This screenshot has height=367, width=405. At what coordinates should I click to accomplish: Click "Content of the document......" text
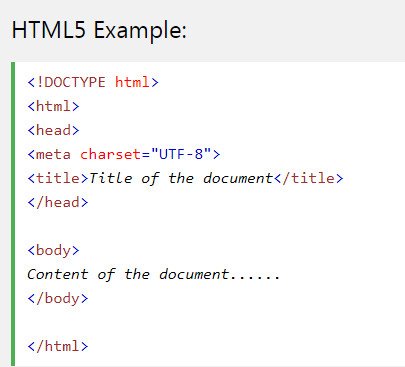[x=153, y=274]
